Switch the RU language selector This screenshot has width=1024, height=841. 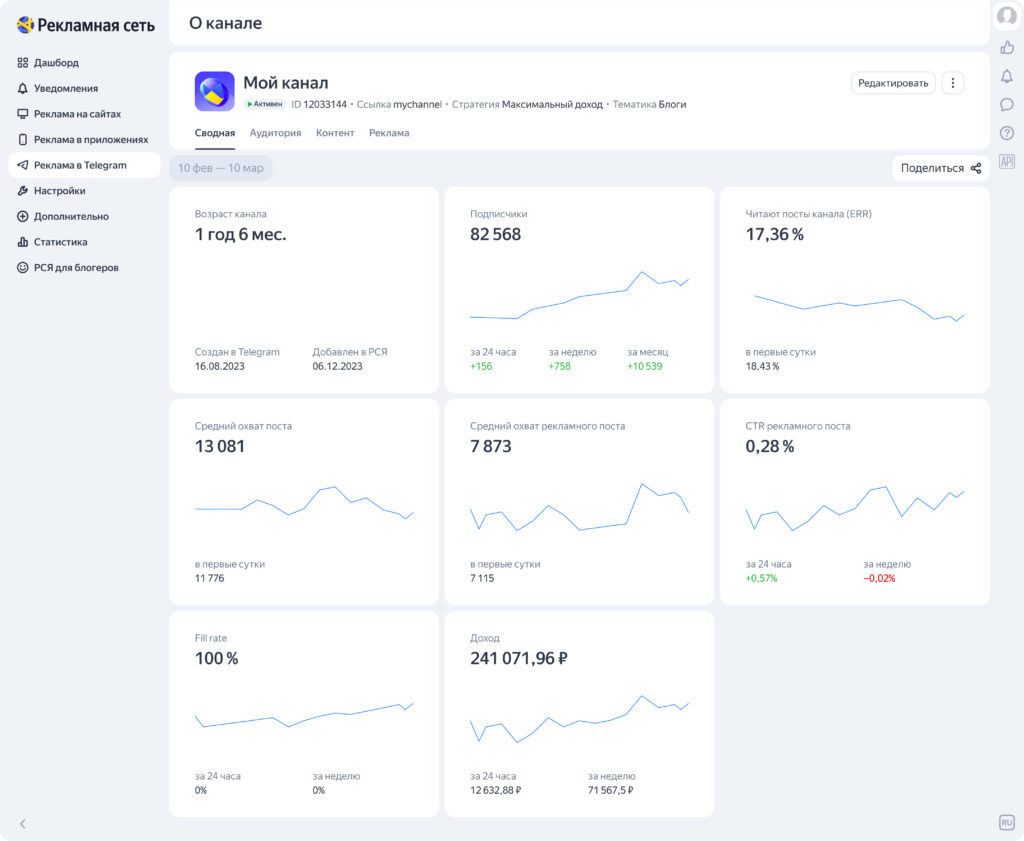pyautogui.click(x=1007, y=822)
